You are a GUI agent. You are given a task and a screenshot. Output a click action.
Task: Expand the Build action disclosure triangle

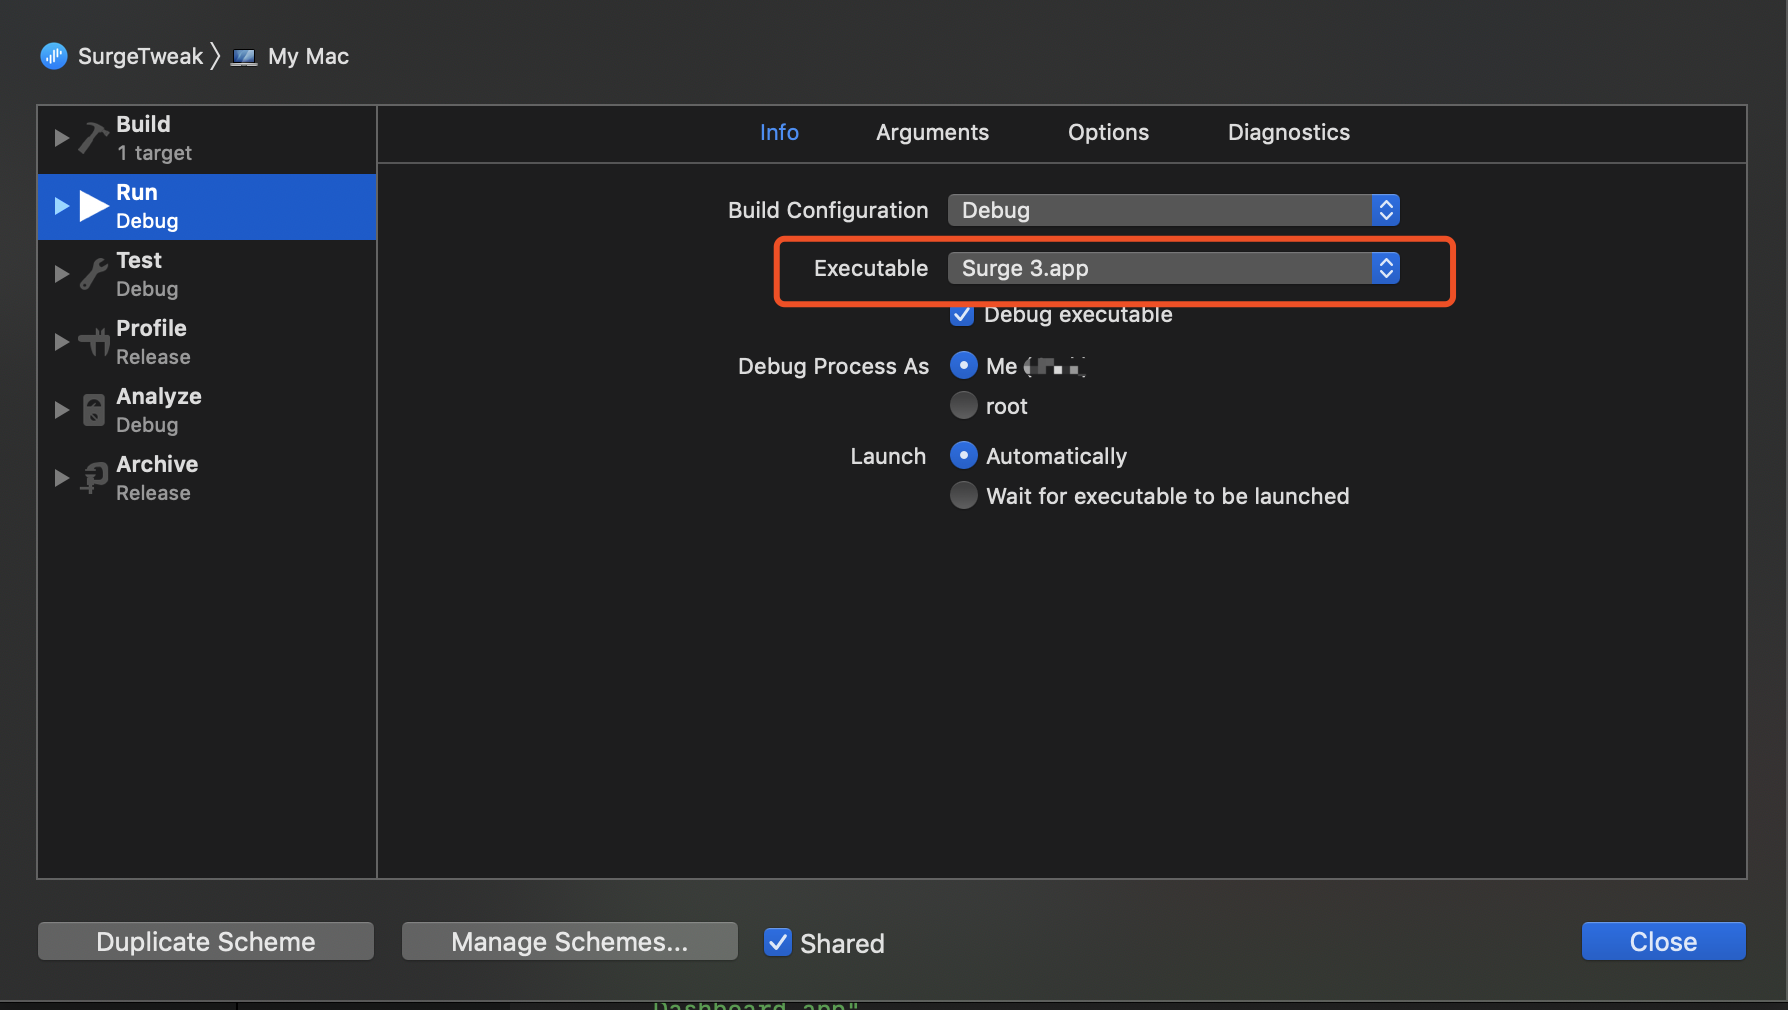tap(61, 138)
